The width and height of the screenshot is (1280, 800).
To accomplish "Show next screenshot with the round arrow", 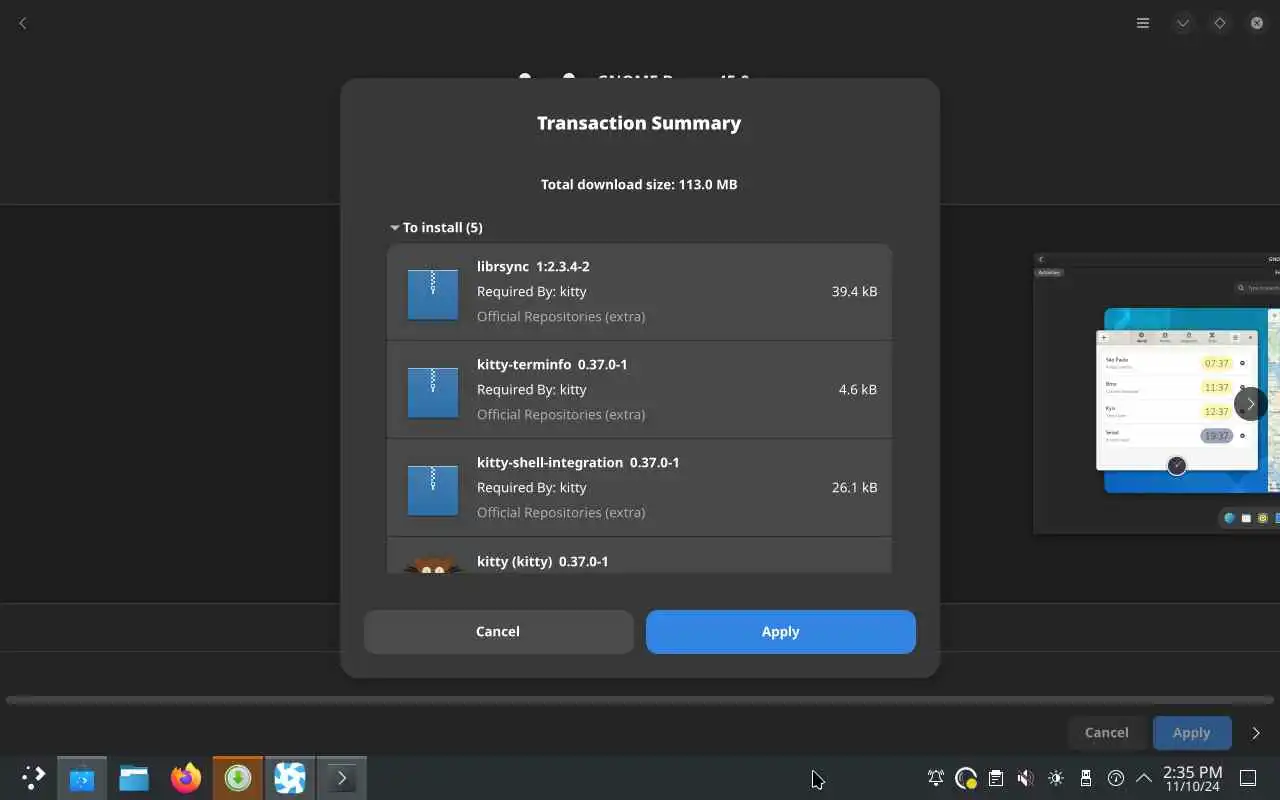I will pos(1250,404).
